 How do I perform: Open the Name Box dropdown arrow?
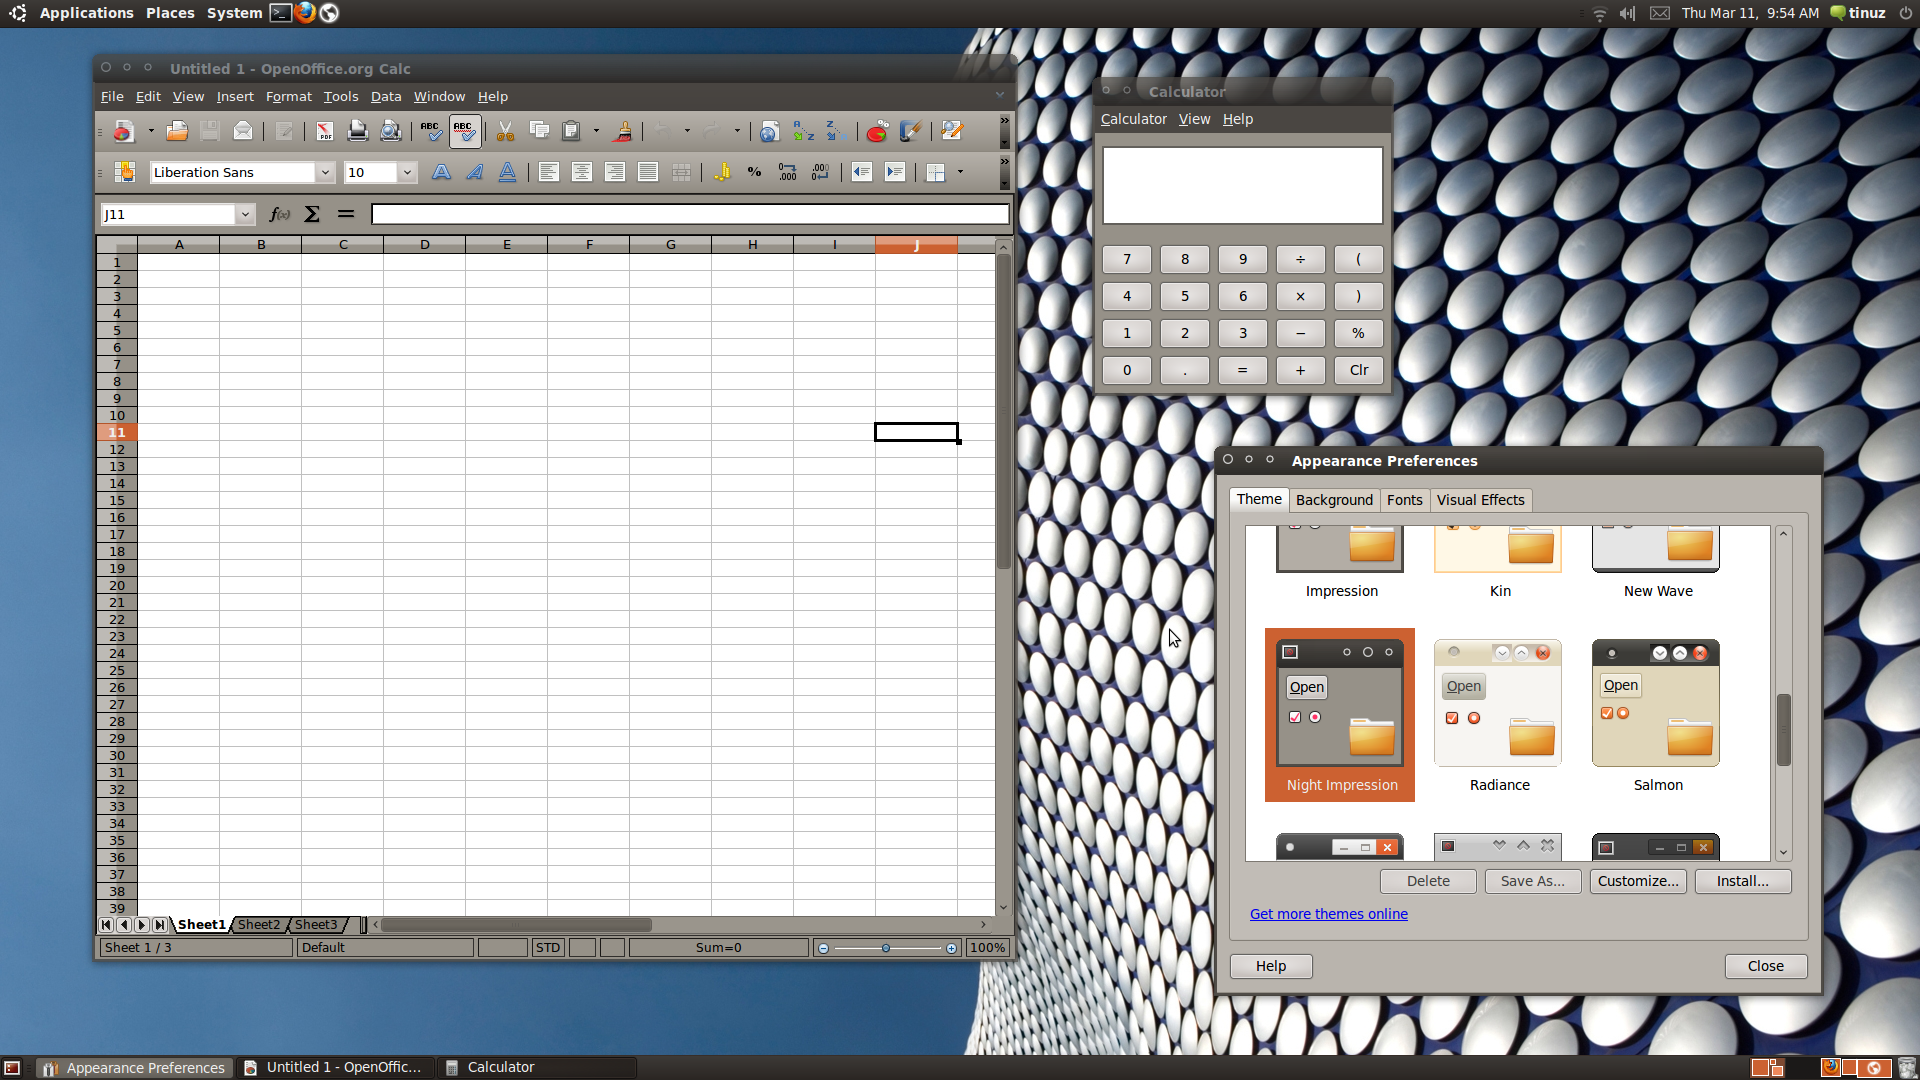tap(245, 214)
